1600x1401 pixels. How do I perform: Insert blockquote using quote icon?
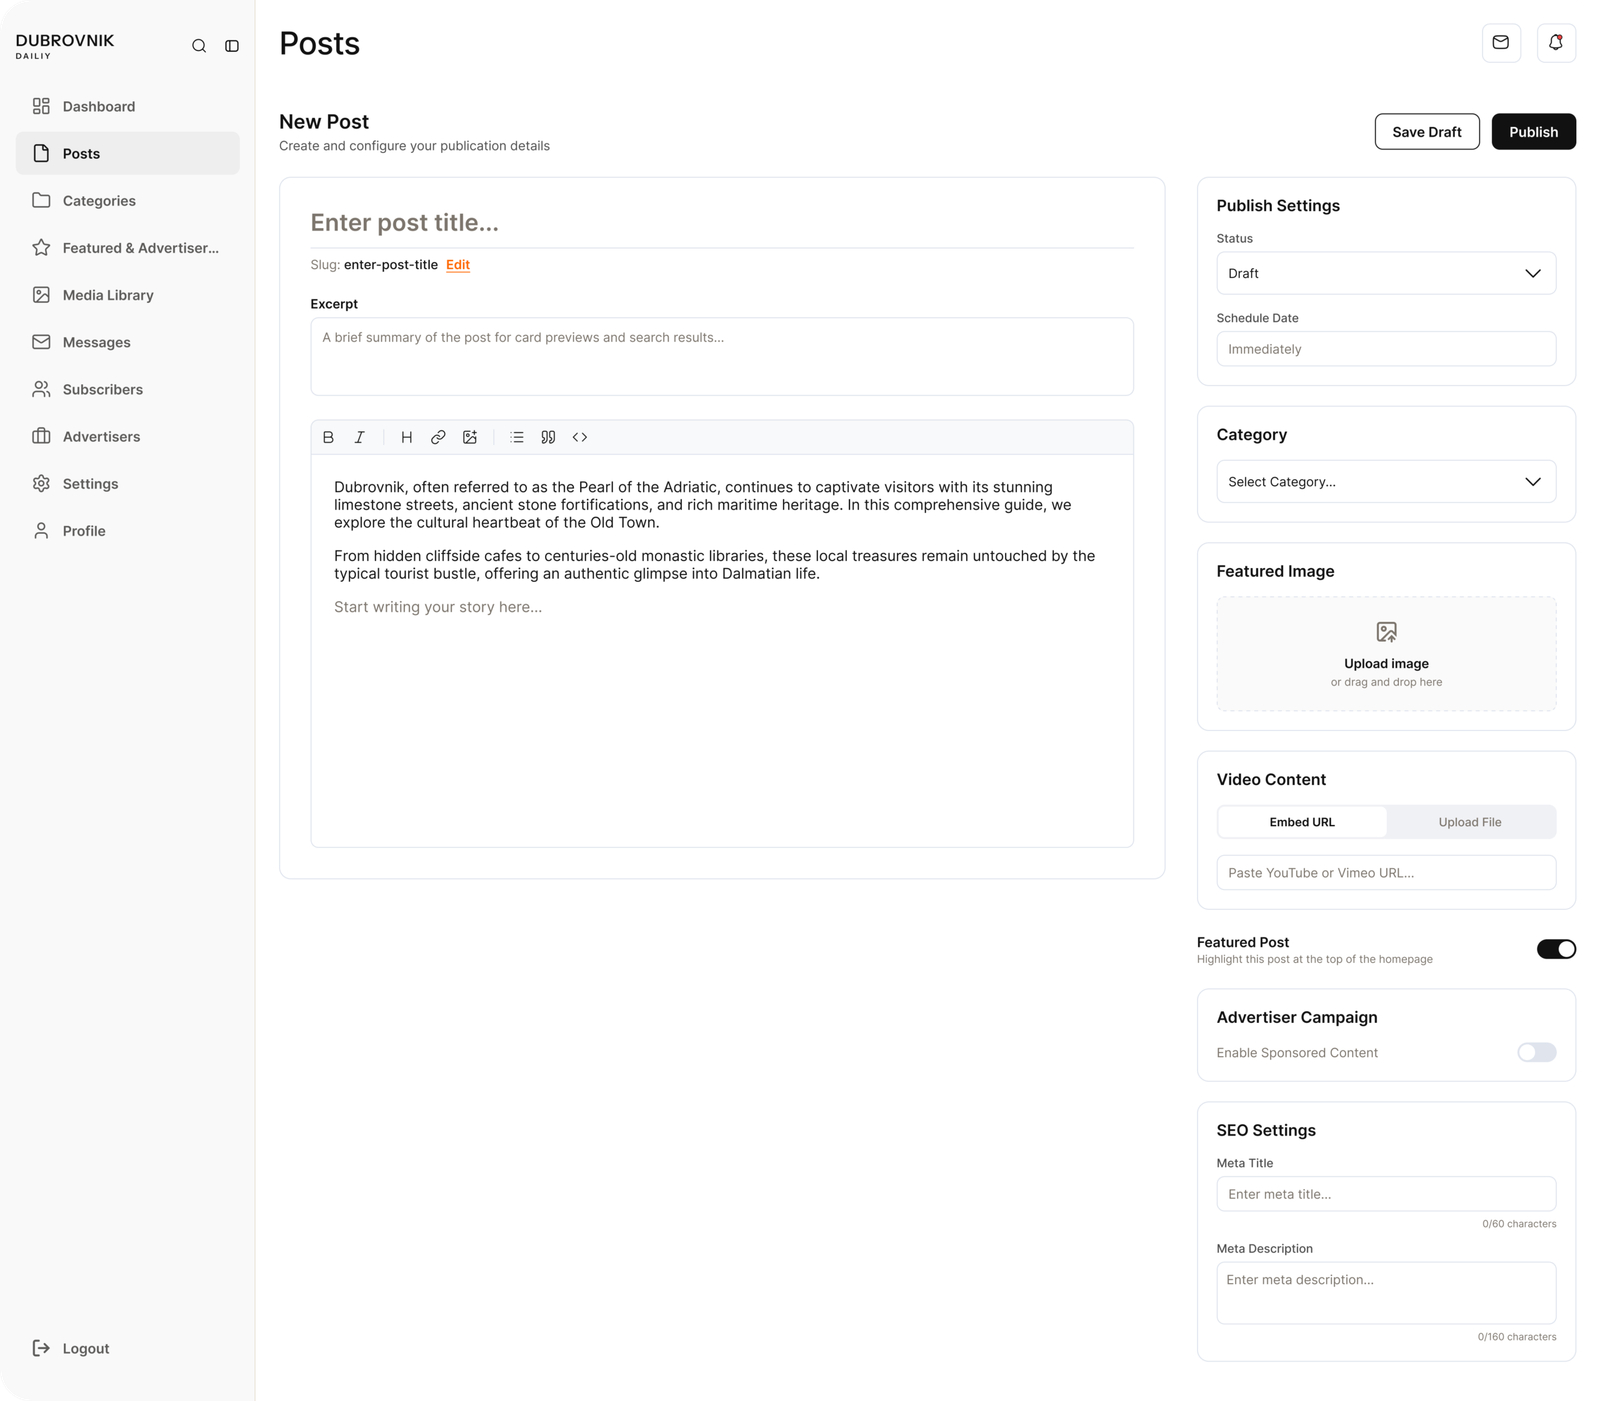point(548,437)
